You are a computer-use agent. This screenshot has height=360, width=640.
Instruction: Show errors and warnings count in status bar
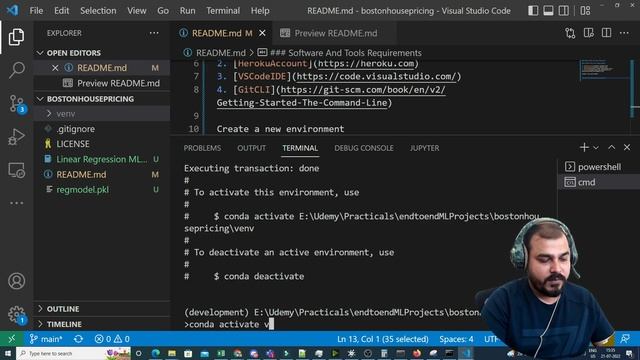click(x=112, y=339)
